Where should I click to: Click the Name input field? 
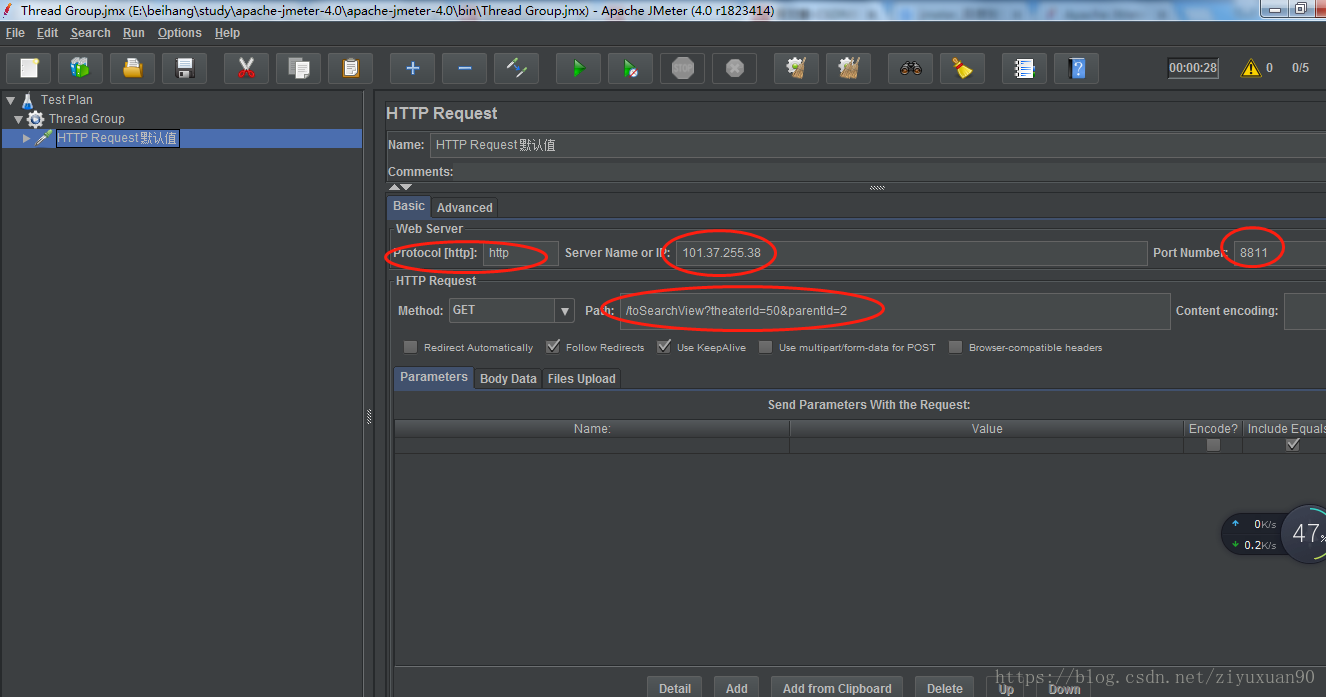(878, 145)
